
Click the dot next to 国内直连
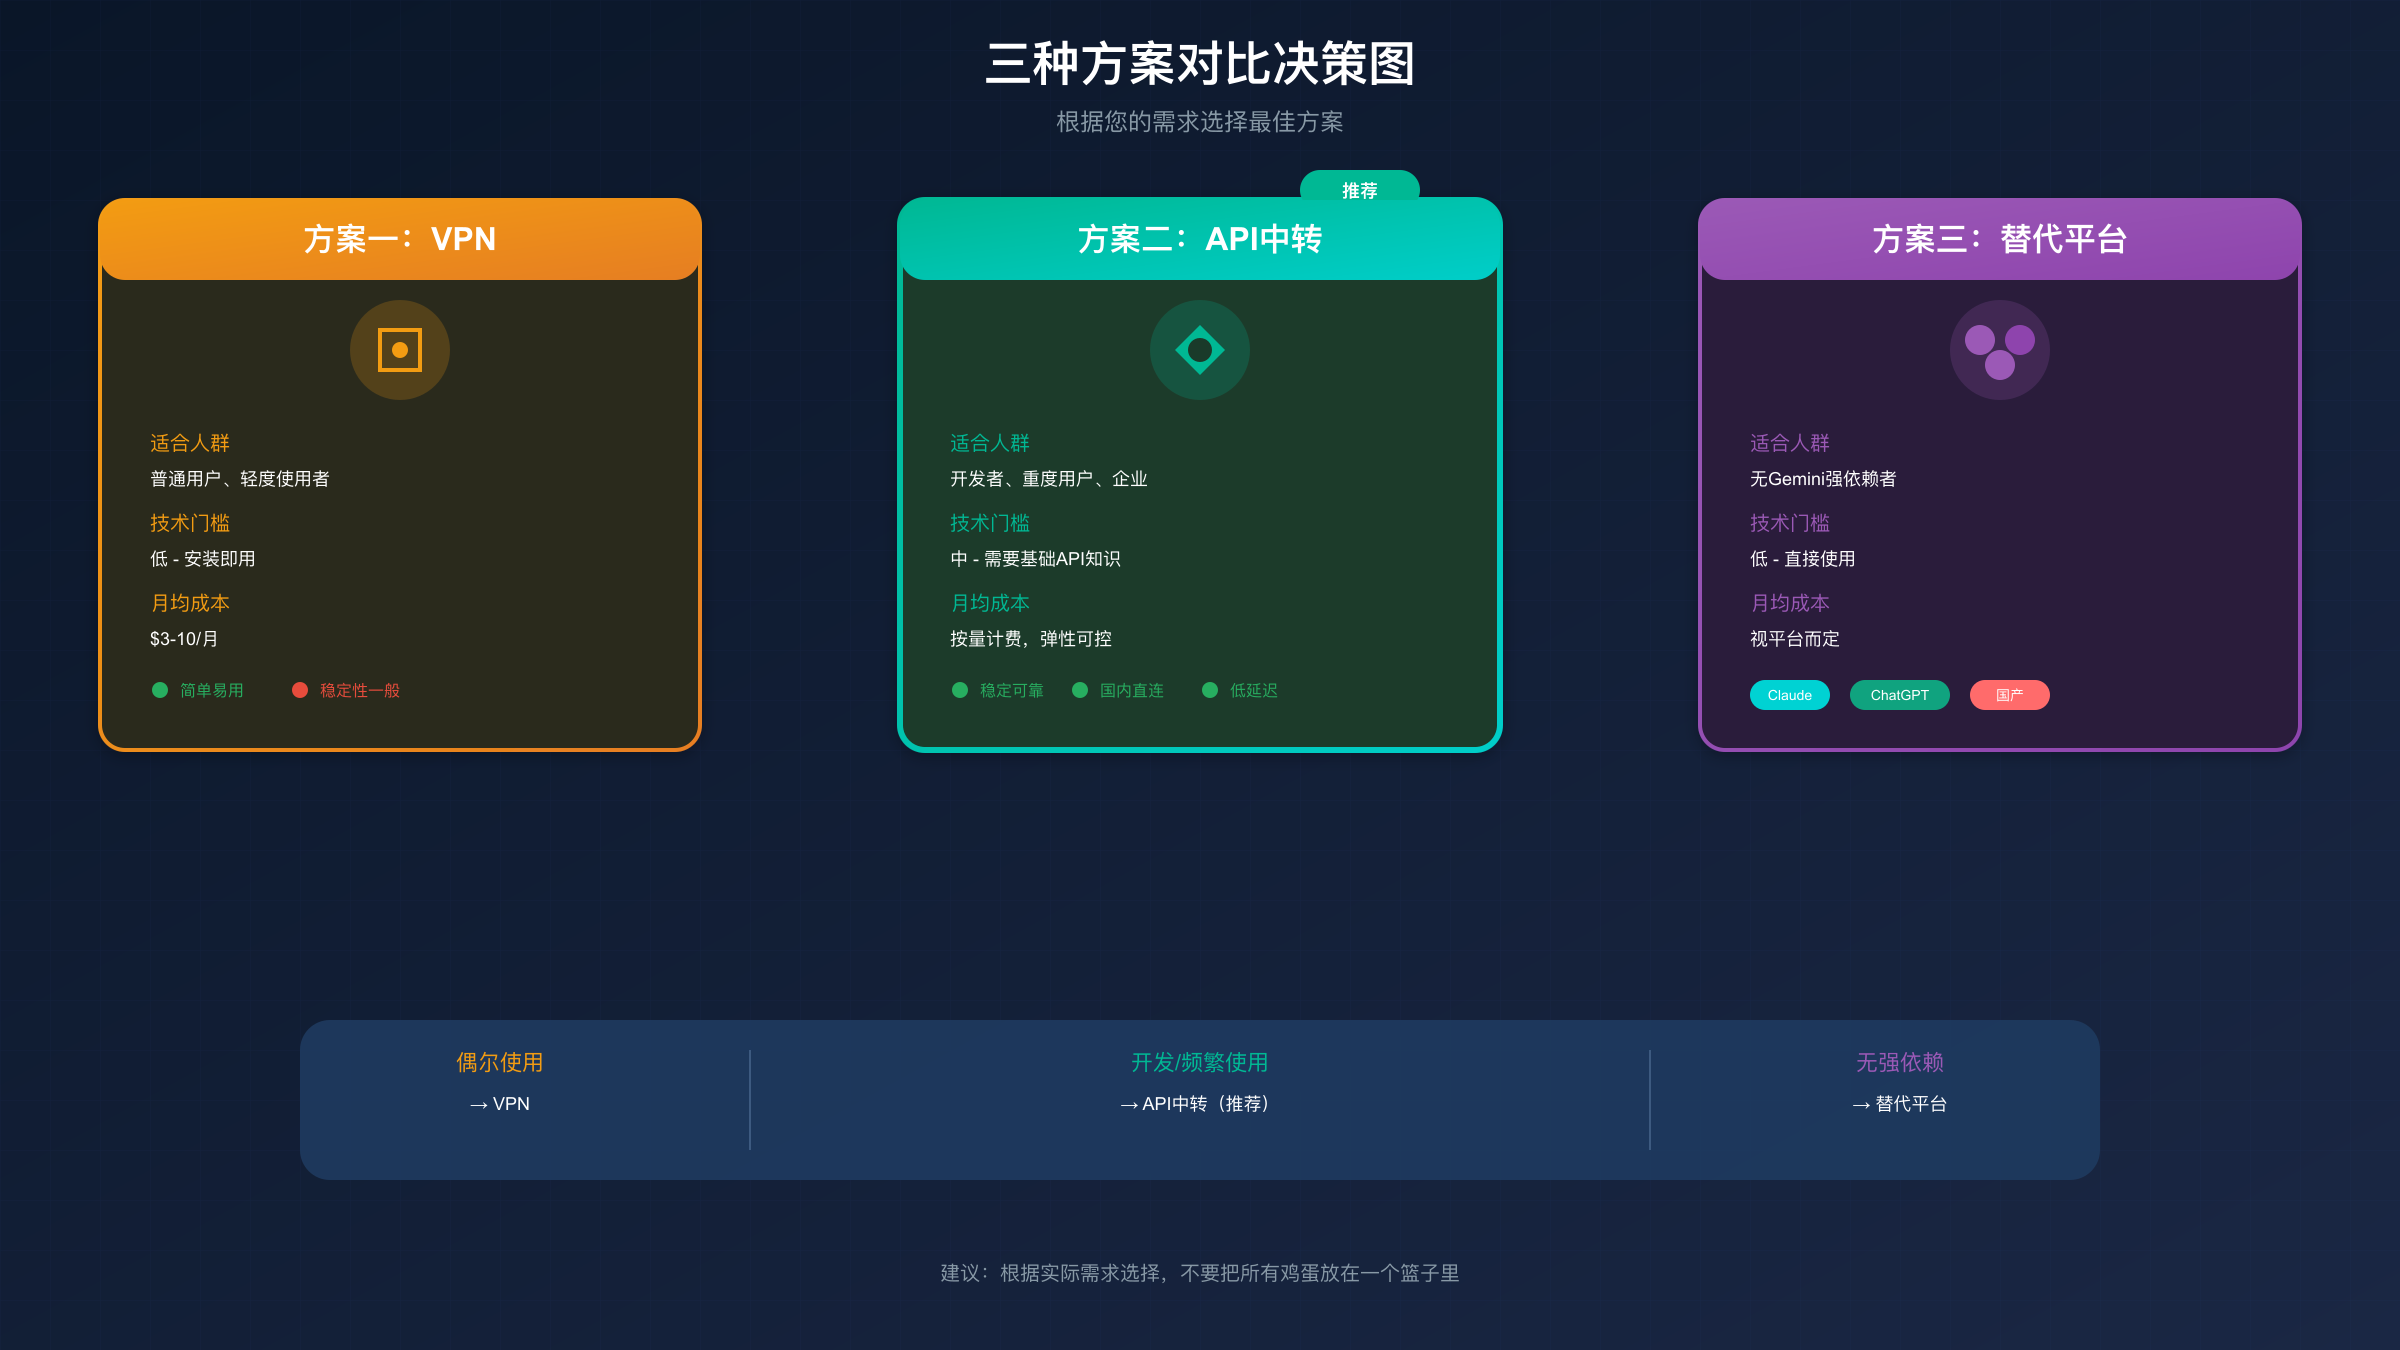pyautogui.click(x=1079, y=690)
